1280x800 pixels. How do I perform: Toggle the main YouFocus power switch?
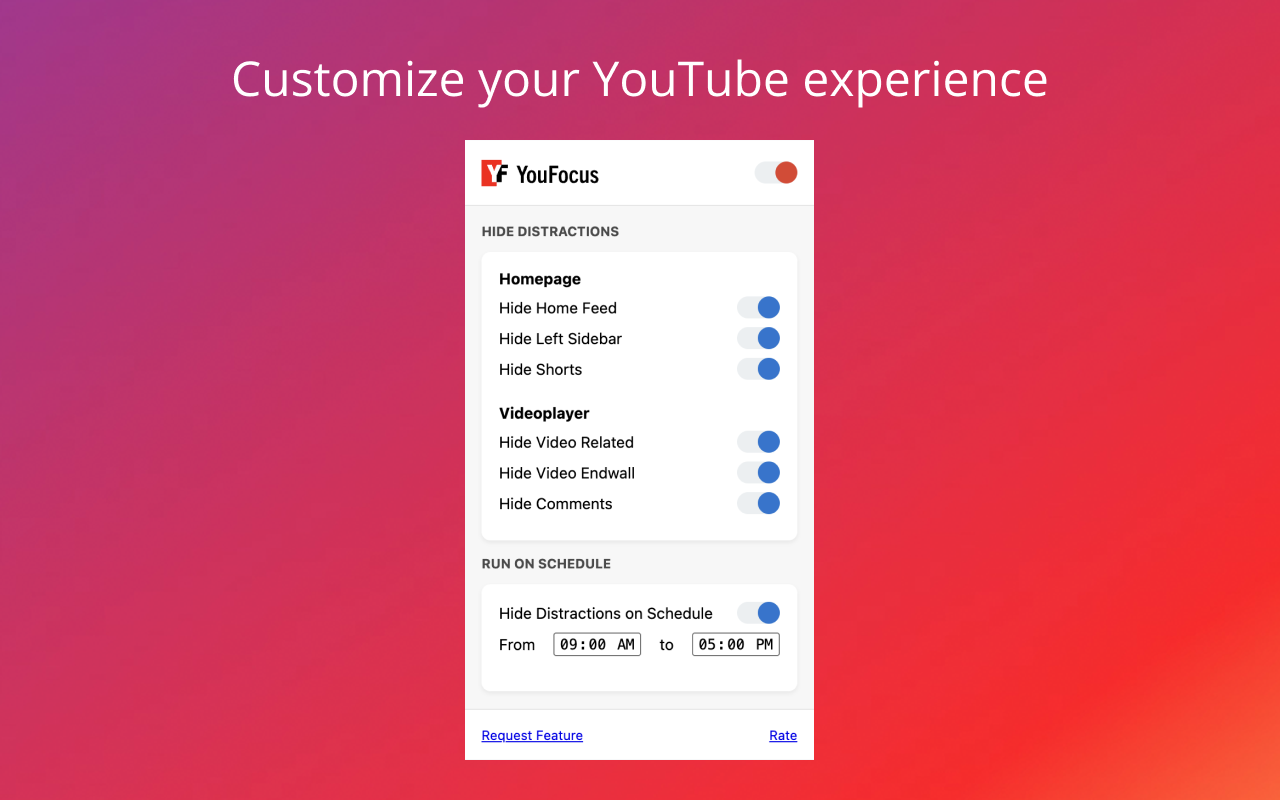tap(776, 173)
